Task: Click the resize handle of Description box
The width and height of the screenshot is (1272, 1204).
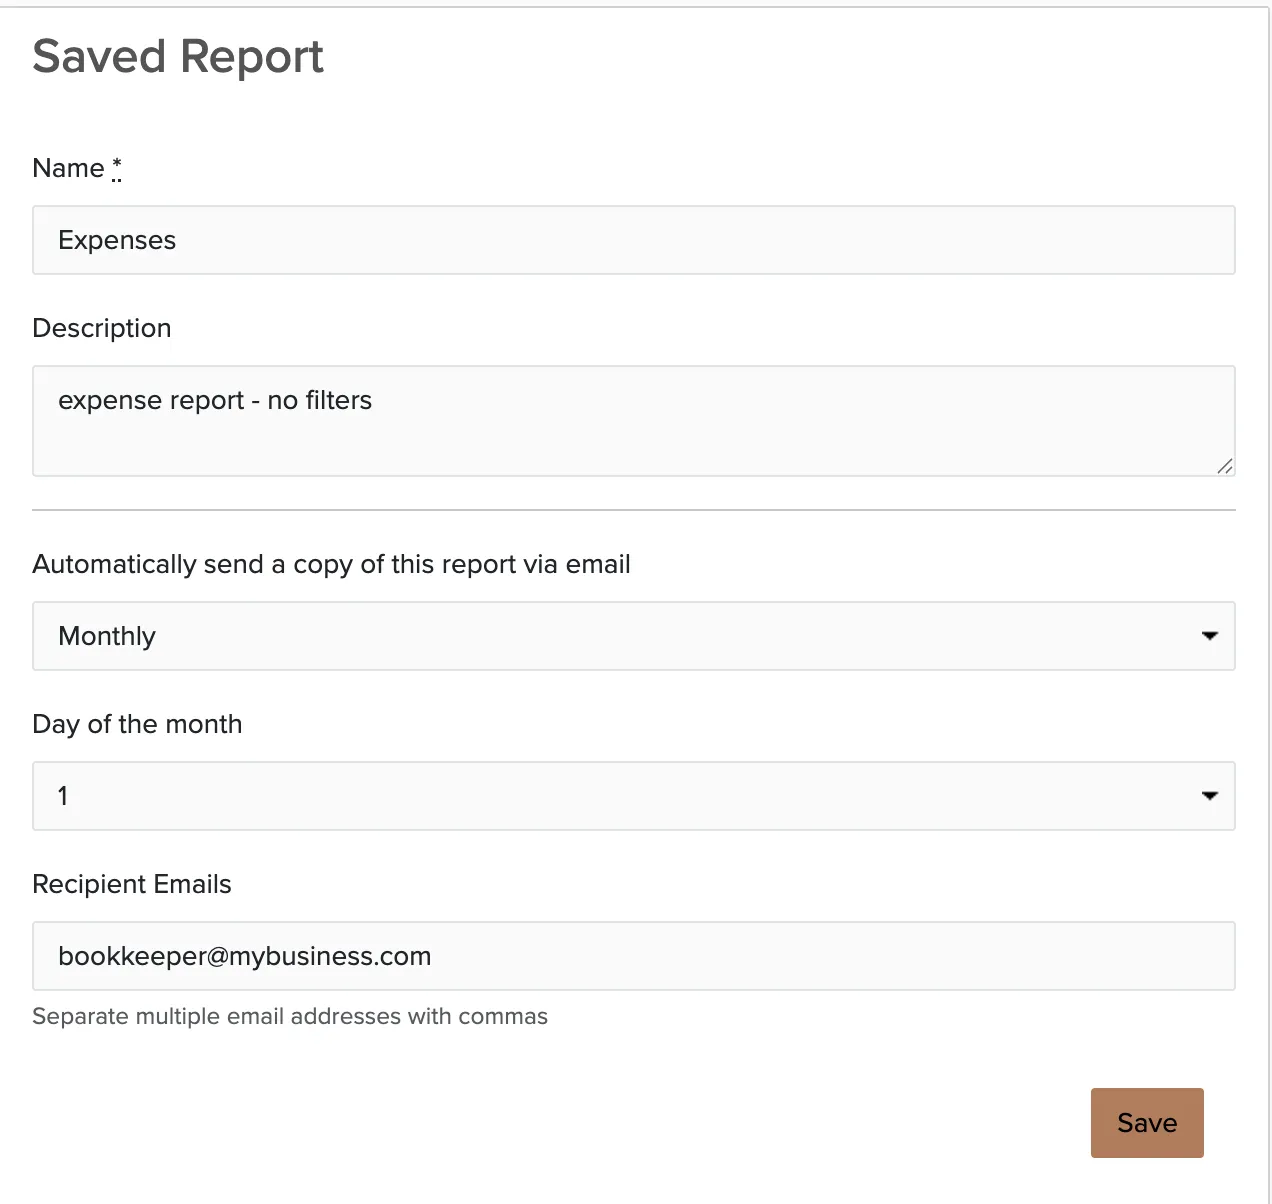Action: [1225, 466]
